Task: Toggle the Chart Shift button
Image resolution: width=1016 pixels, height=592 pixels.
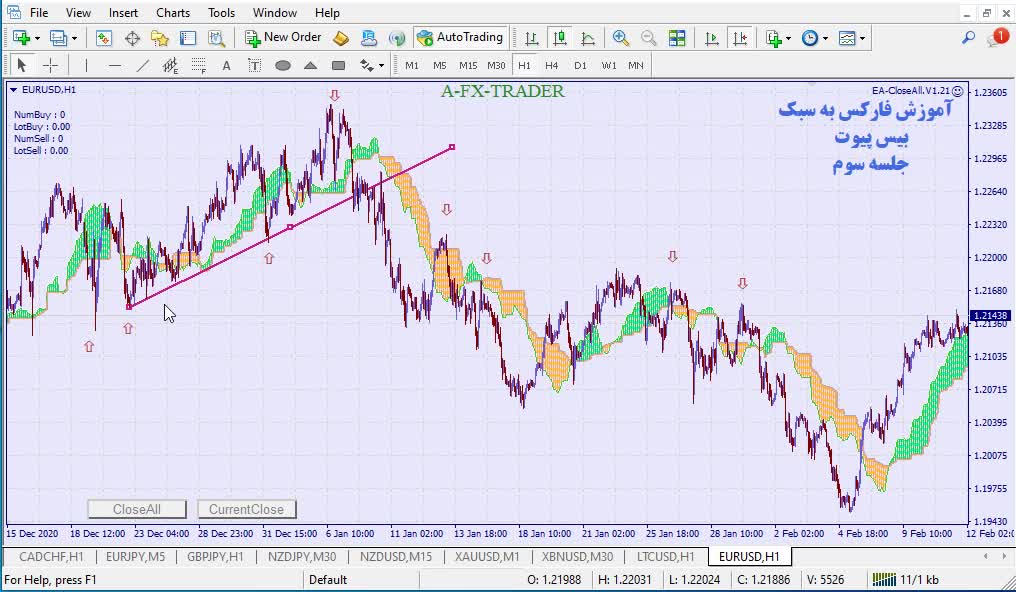Action: tap(740, 38)
